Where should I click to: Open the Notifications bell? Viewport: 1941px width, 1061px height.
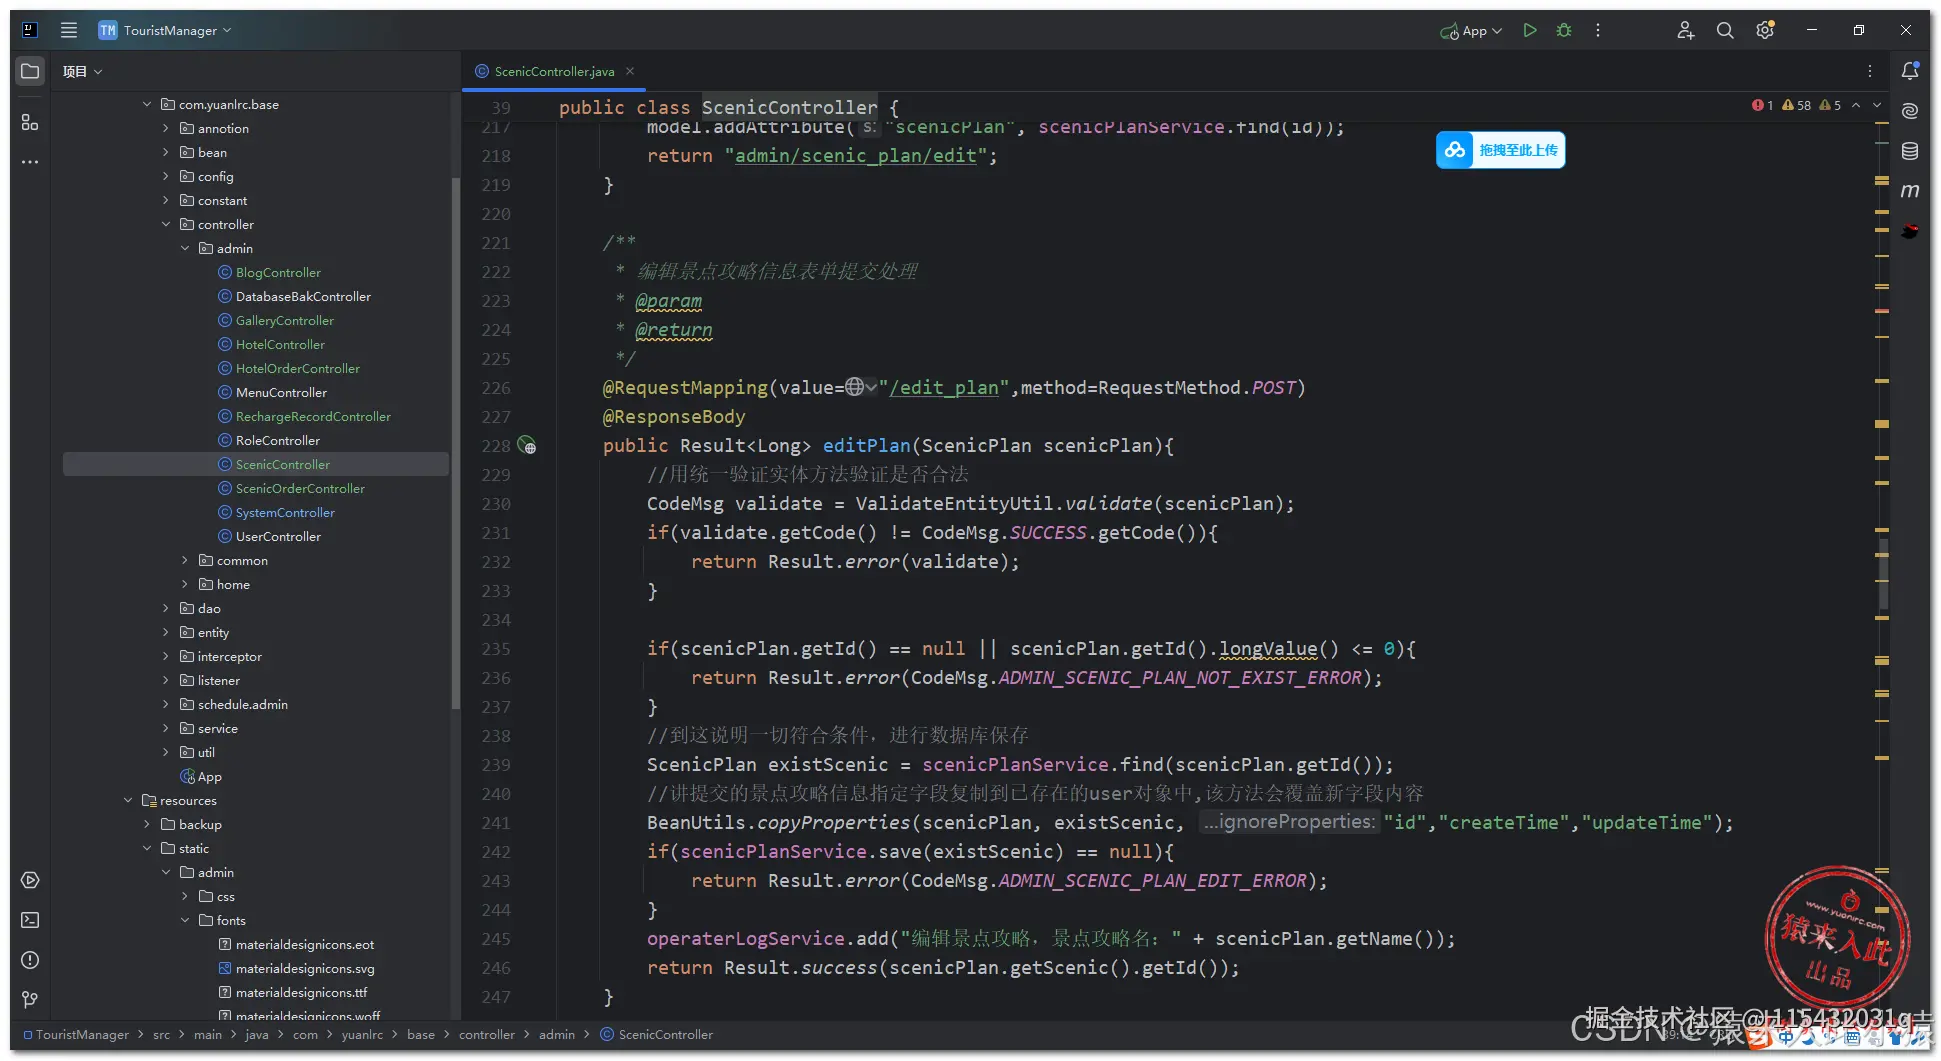(x=1910, y=71)
